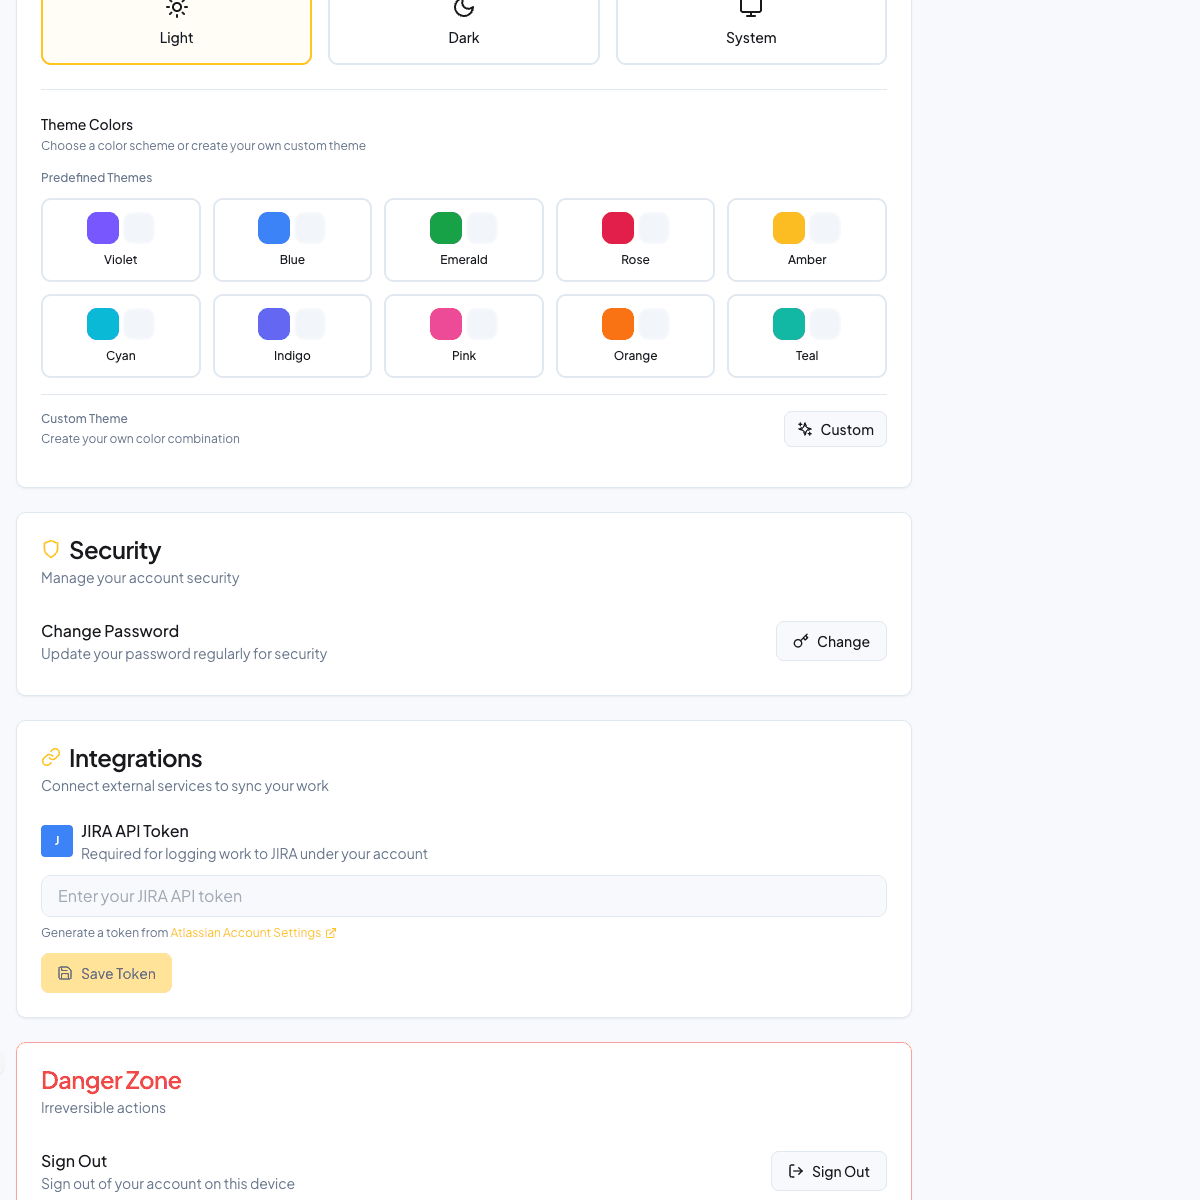
Task: Switch to Dark theme mode
Action: (x=463, y=30)
